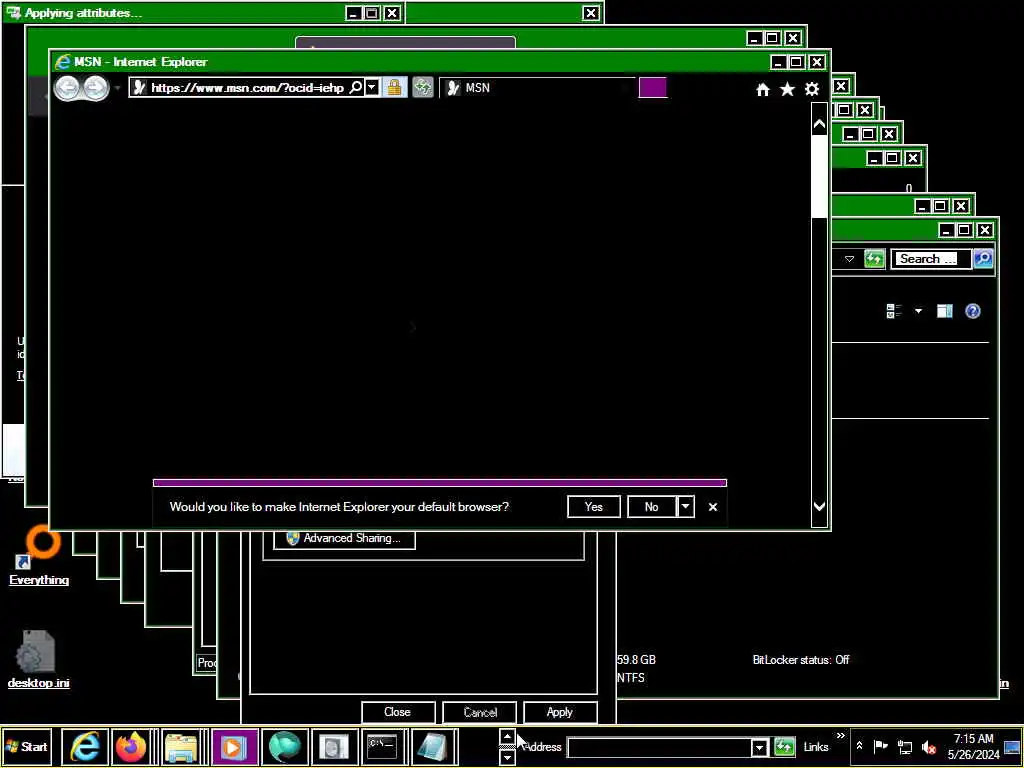Open the taskbar Address dropdown arrow

click(759, 747)
